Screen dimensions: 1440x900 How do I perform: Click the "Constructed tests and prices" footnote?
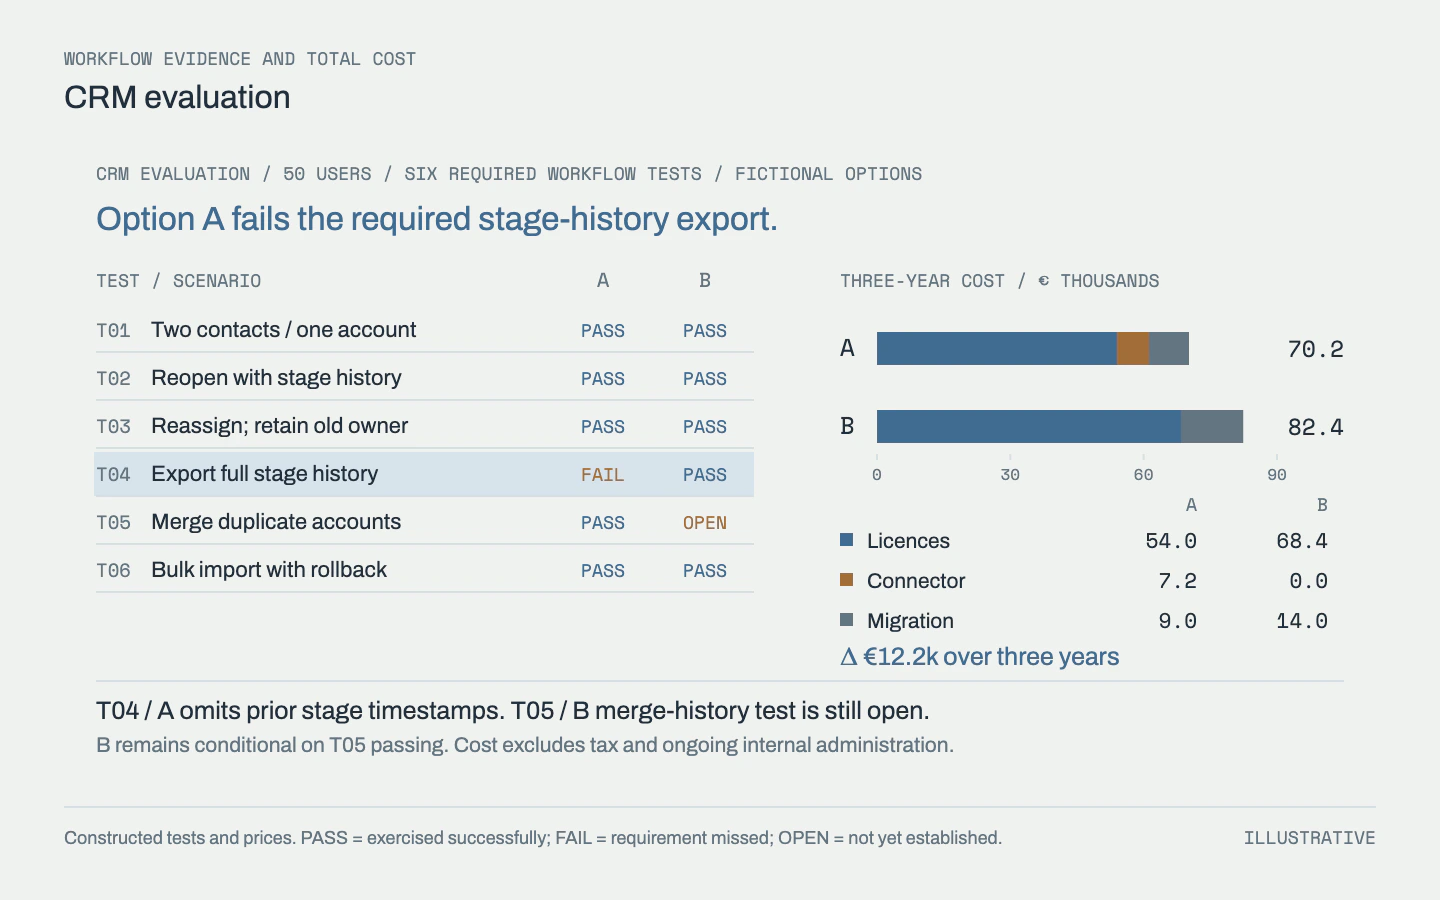coord(533,838)
